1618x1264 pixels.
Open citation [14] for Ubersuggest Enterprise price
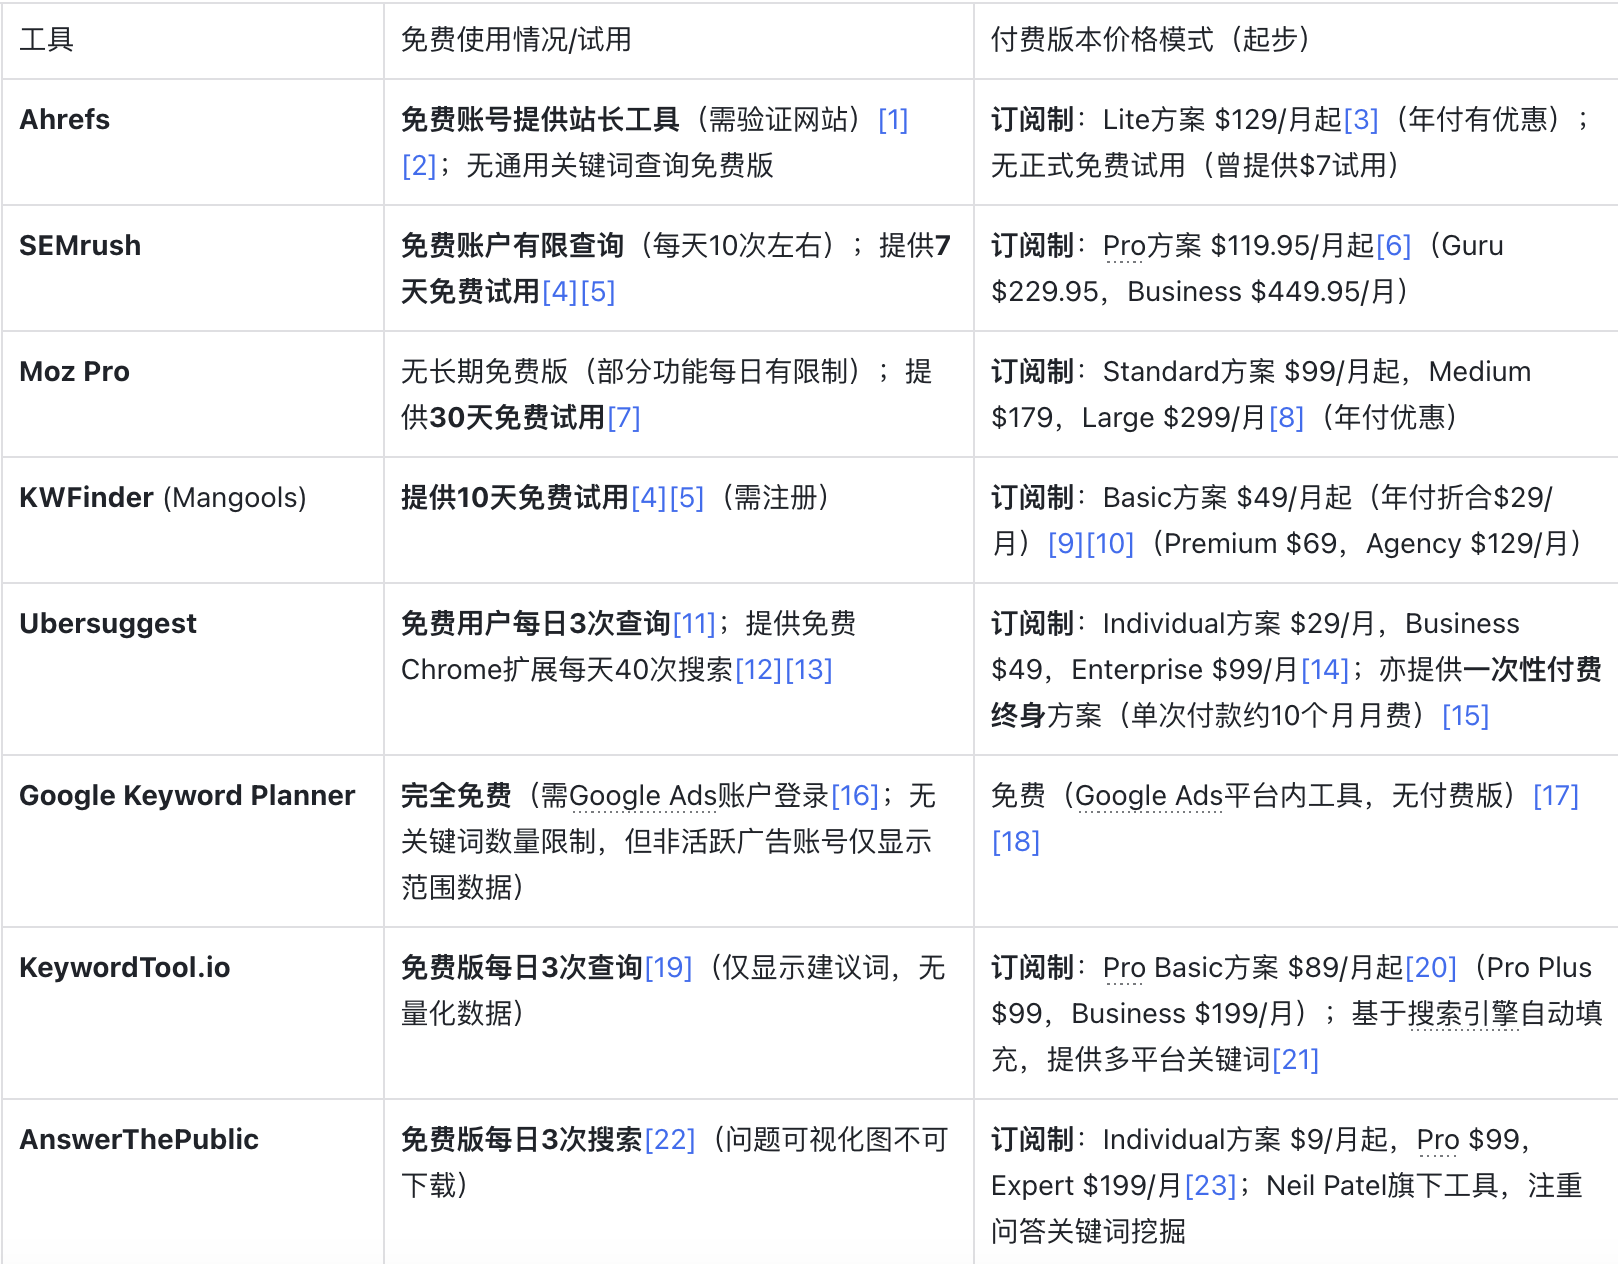pos(1327,669)
